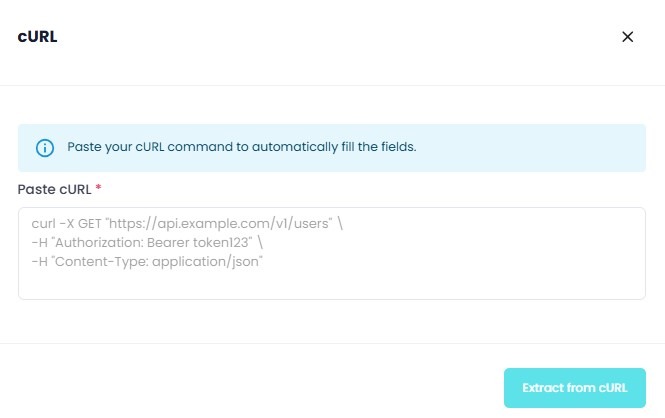Click the cURL dialog title
Image resolution: width=665 pixels, height=418 pixels.
point(37,37)
